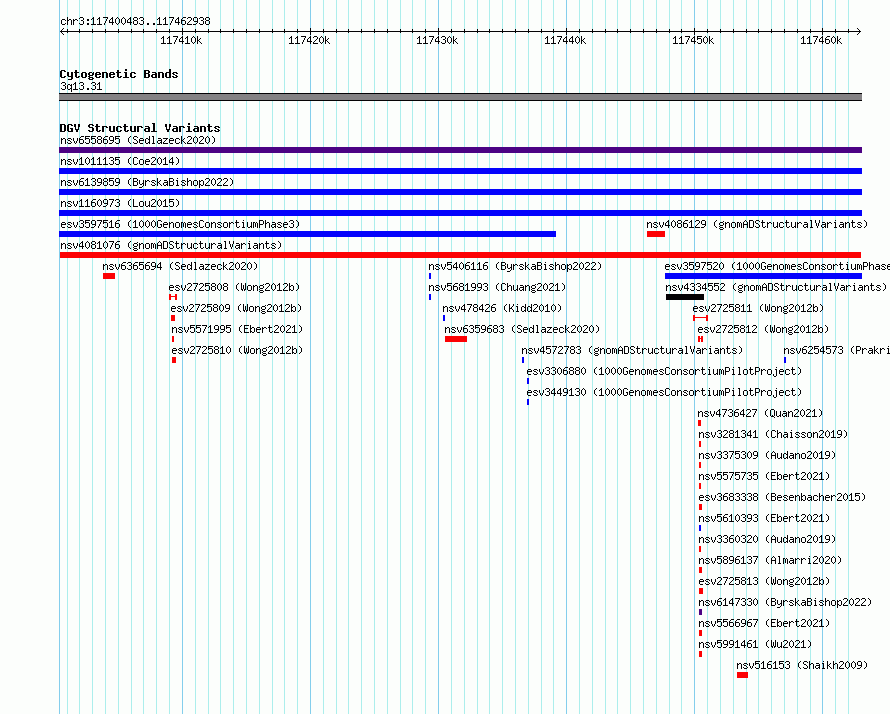Open esv2725812 (Wong2012b) label
The image size is (890, 714).
763,329
